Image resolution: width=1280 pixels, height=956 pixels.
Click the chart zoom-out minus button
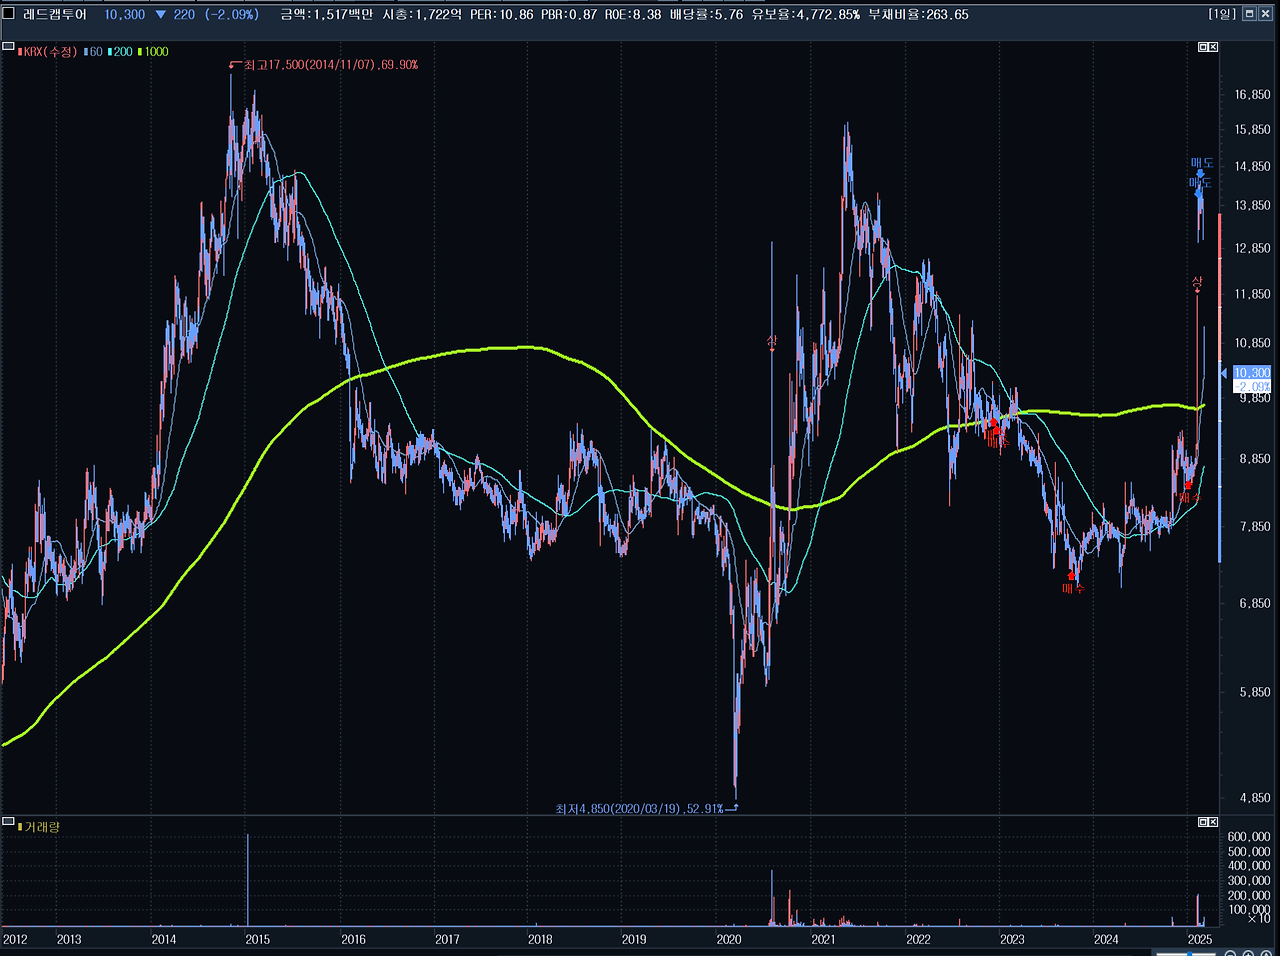[x=1232, y=952]
